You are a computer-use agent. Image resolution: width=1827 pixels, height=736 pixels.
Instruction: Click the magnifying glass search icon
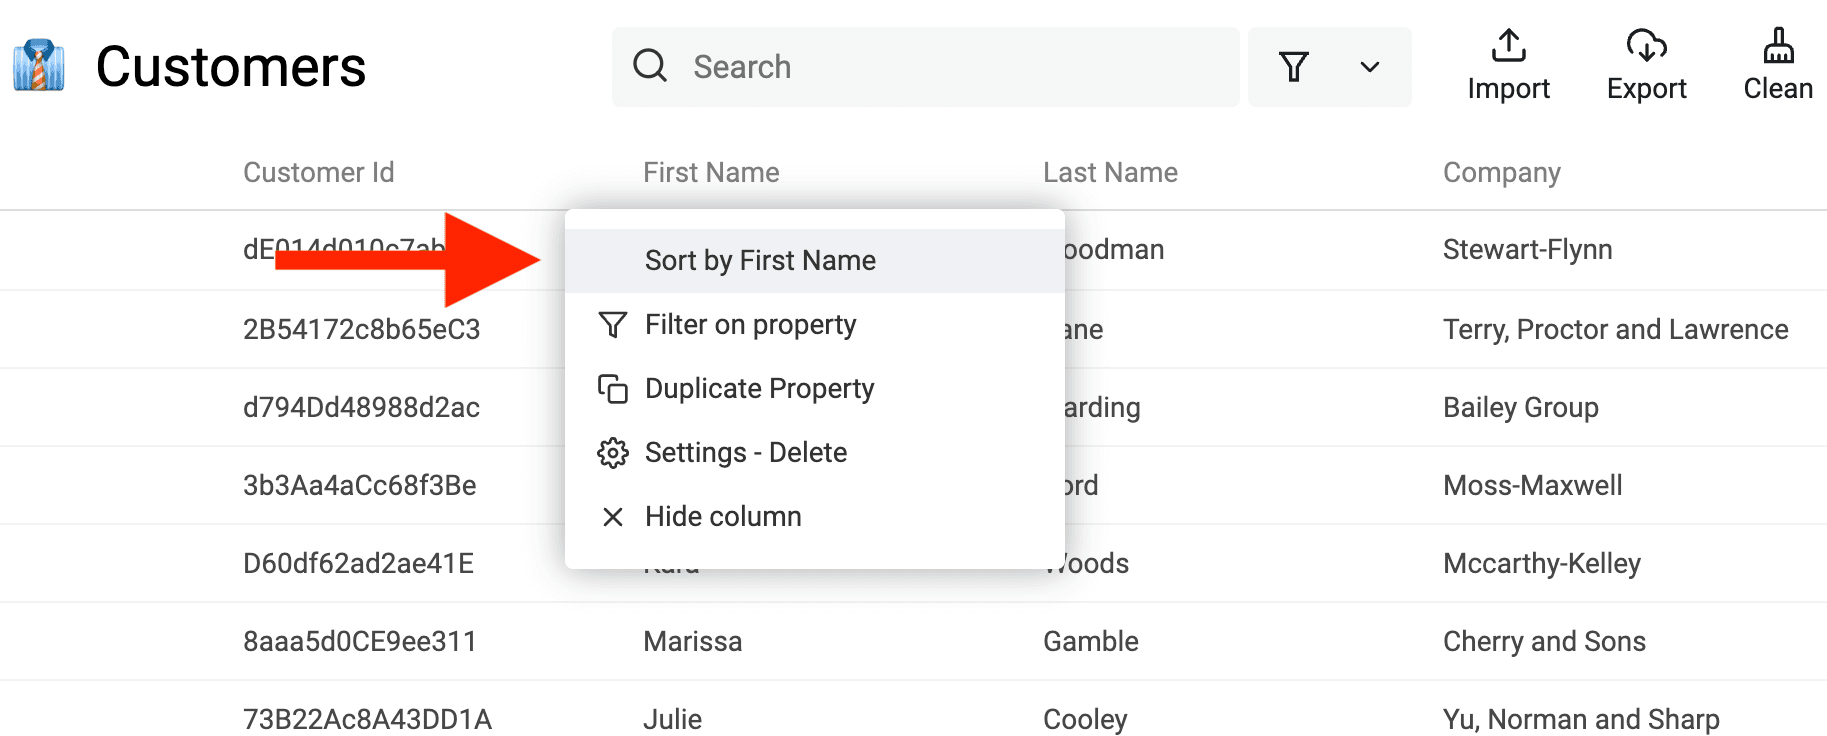(x=650, y=66)
